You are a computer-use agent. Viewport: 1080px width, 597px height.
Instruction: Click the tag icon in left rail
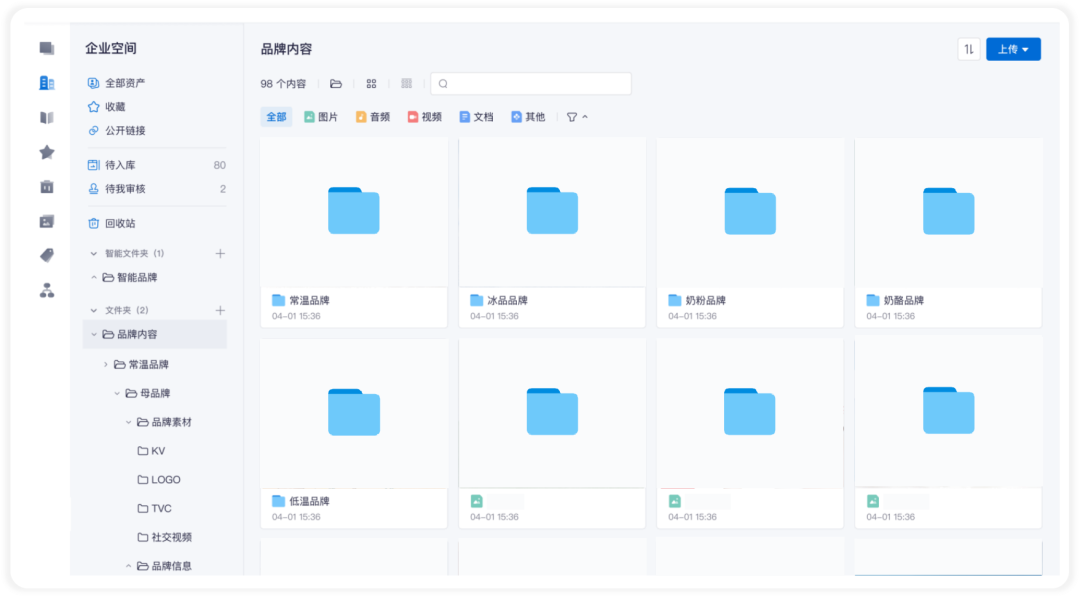pos(47,255)
